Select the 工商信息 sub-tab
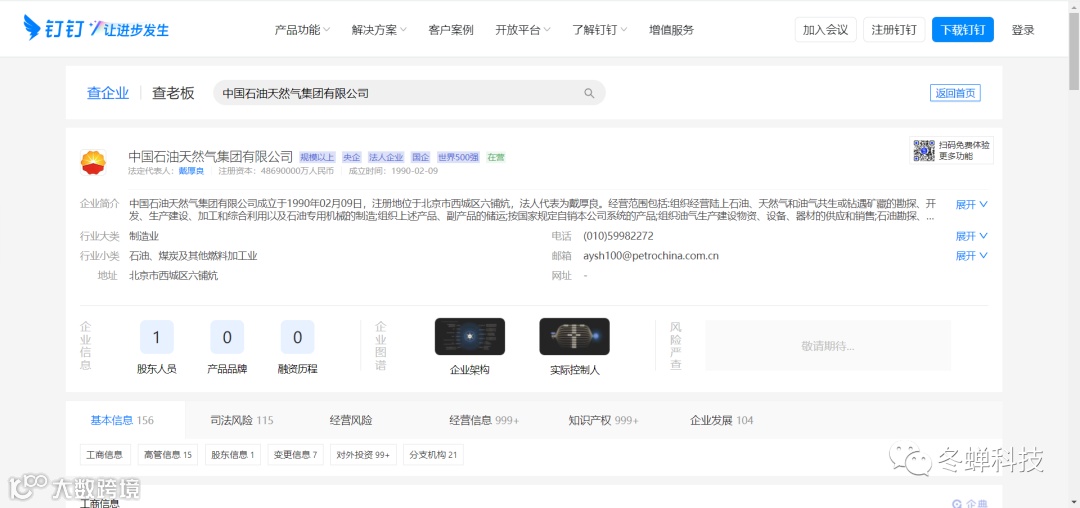The height and width of the screenshot is (508, 1080). tap(105, 454)
